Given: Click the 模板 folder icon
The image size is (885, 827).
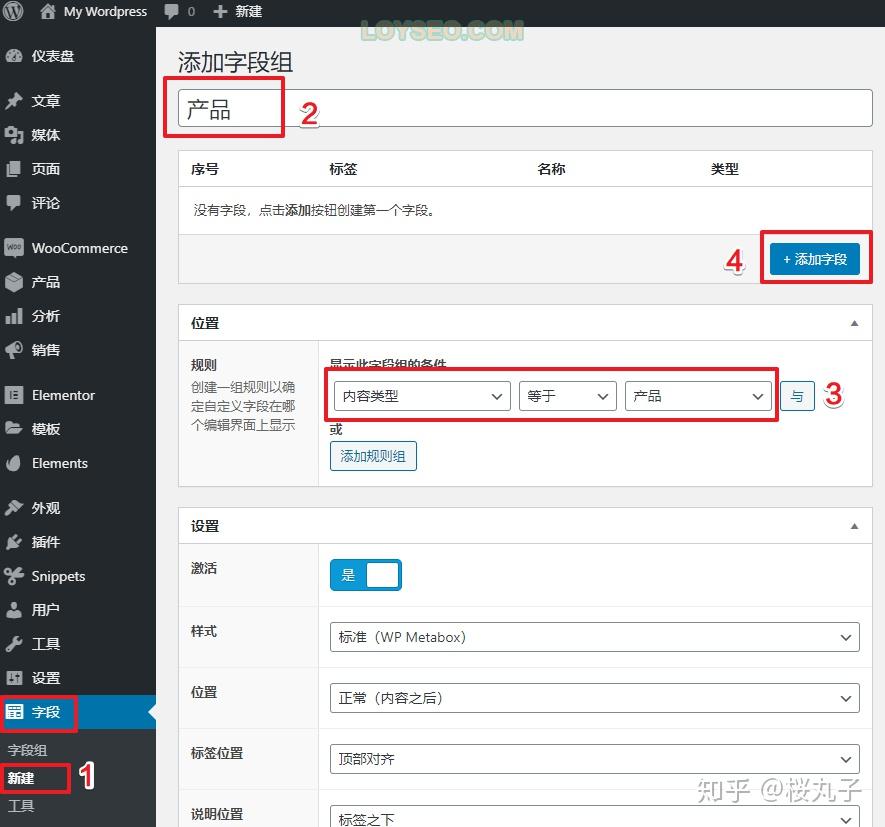Looking at the screenshot, I should coord(14,428).
